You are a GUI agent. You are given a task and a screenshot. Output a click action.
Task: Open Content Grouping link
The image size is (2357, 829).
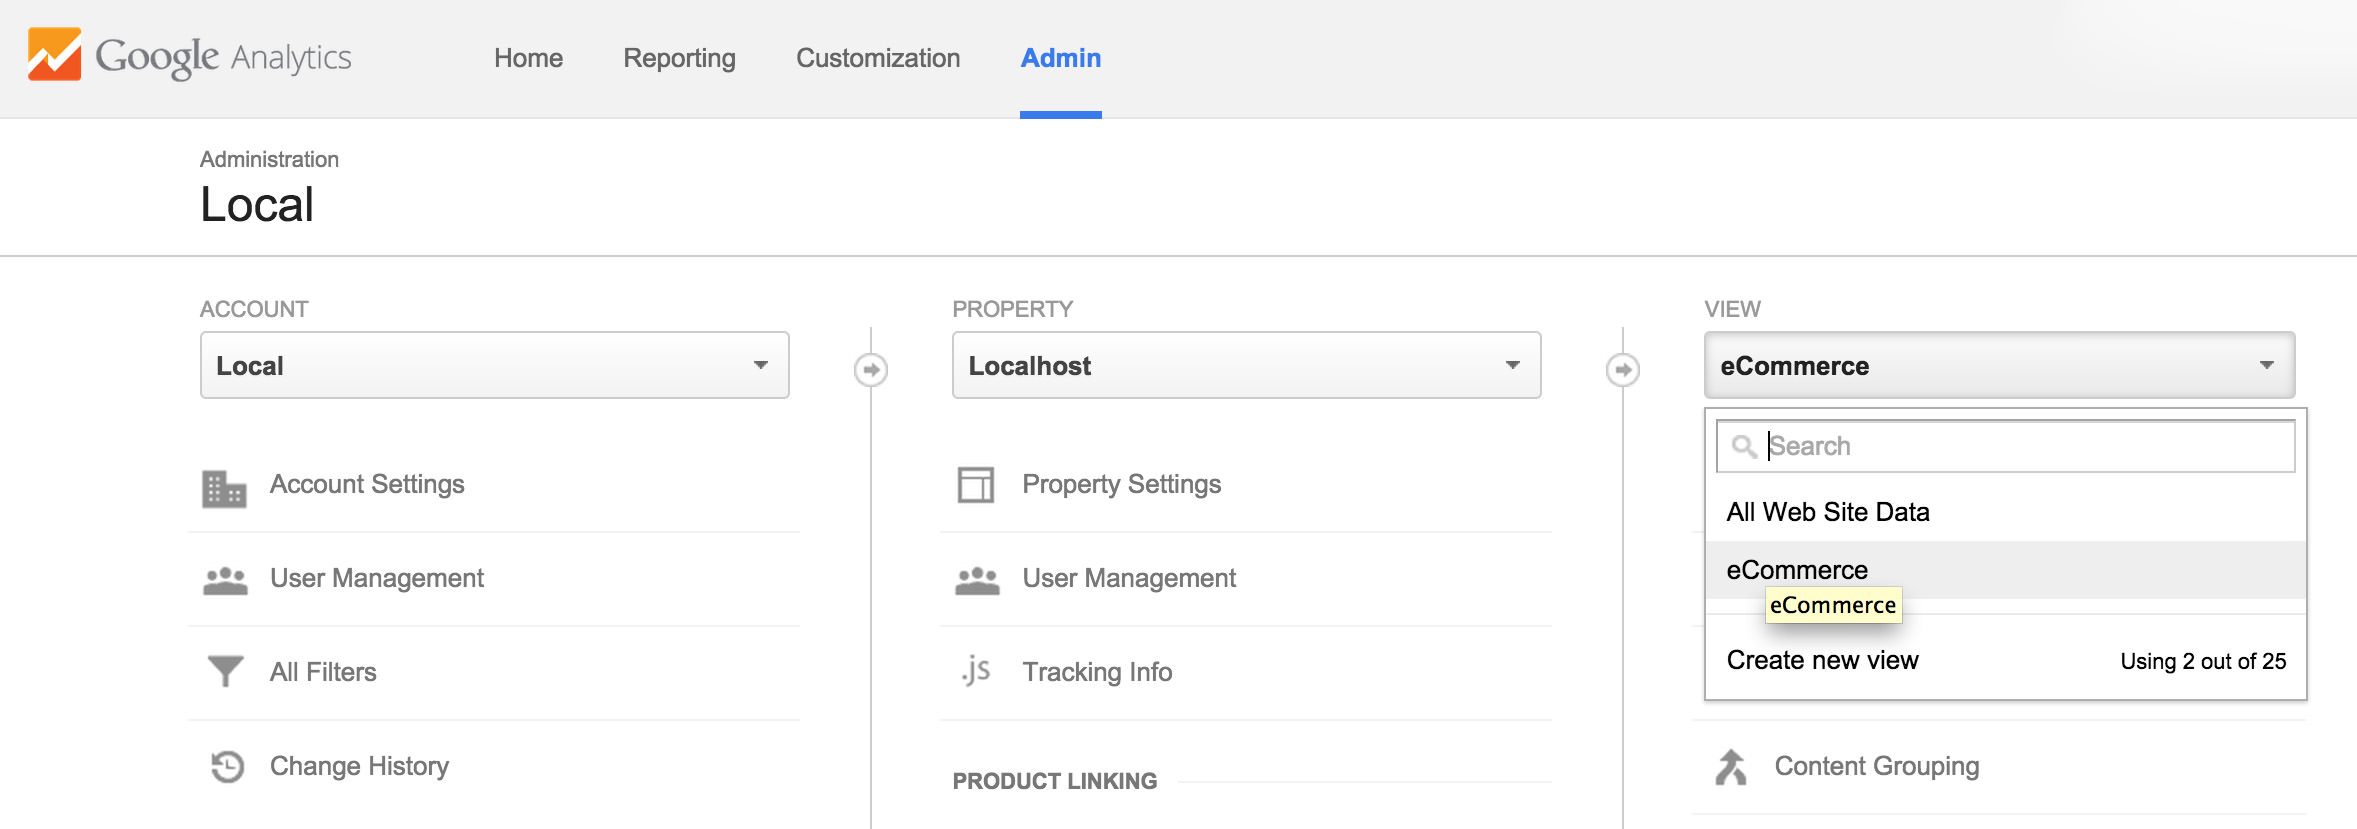coord(1877,766)
